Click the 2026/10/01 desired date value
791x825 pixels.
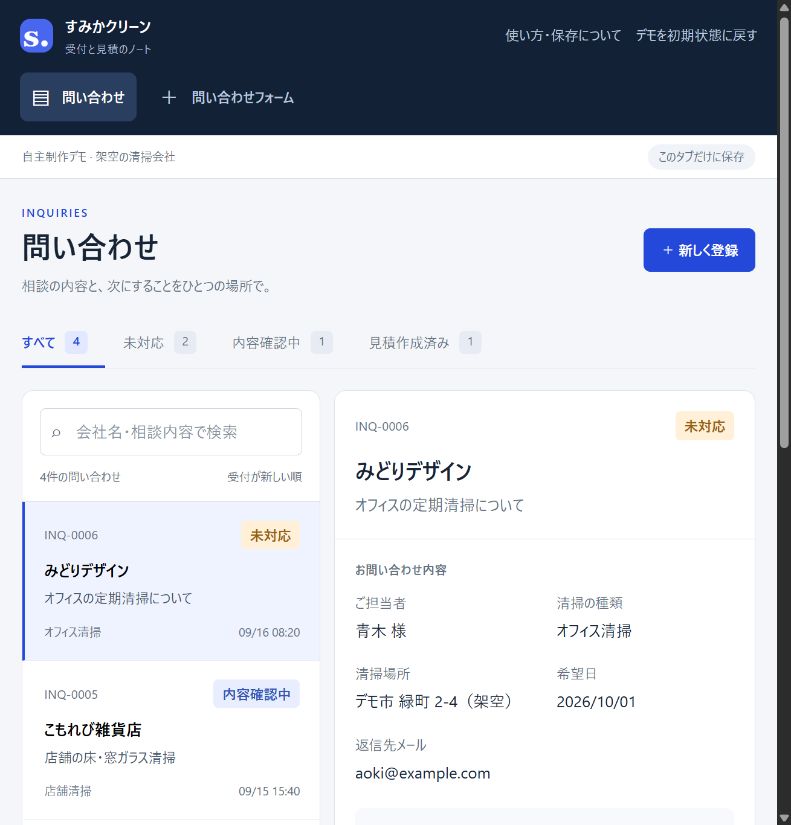pos(596,701)
